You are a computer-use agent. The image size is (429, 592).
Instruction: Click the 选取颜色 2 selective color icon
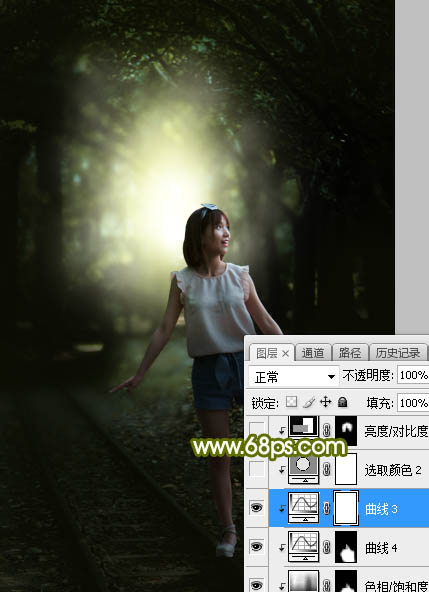303,469
